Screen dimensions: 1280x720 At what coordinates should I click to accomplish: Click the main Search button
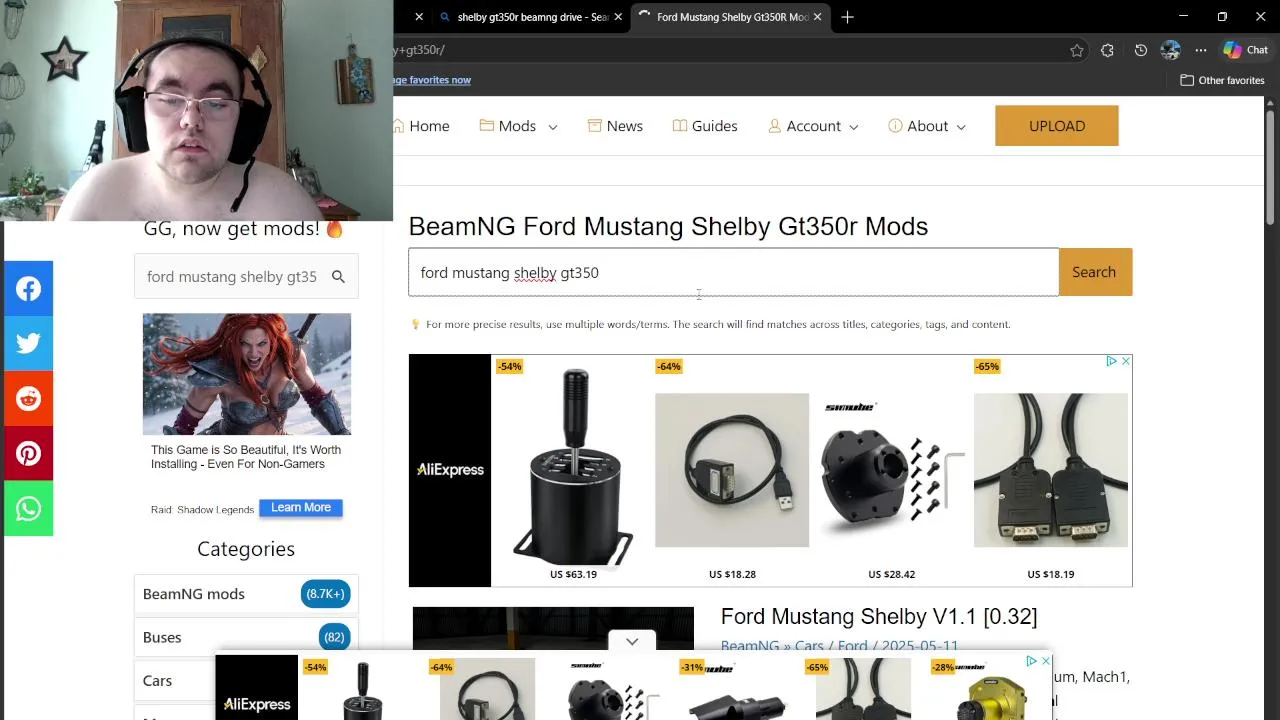[1094, 272]
